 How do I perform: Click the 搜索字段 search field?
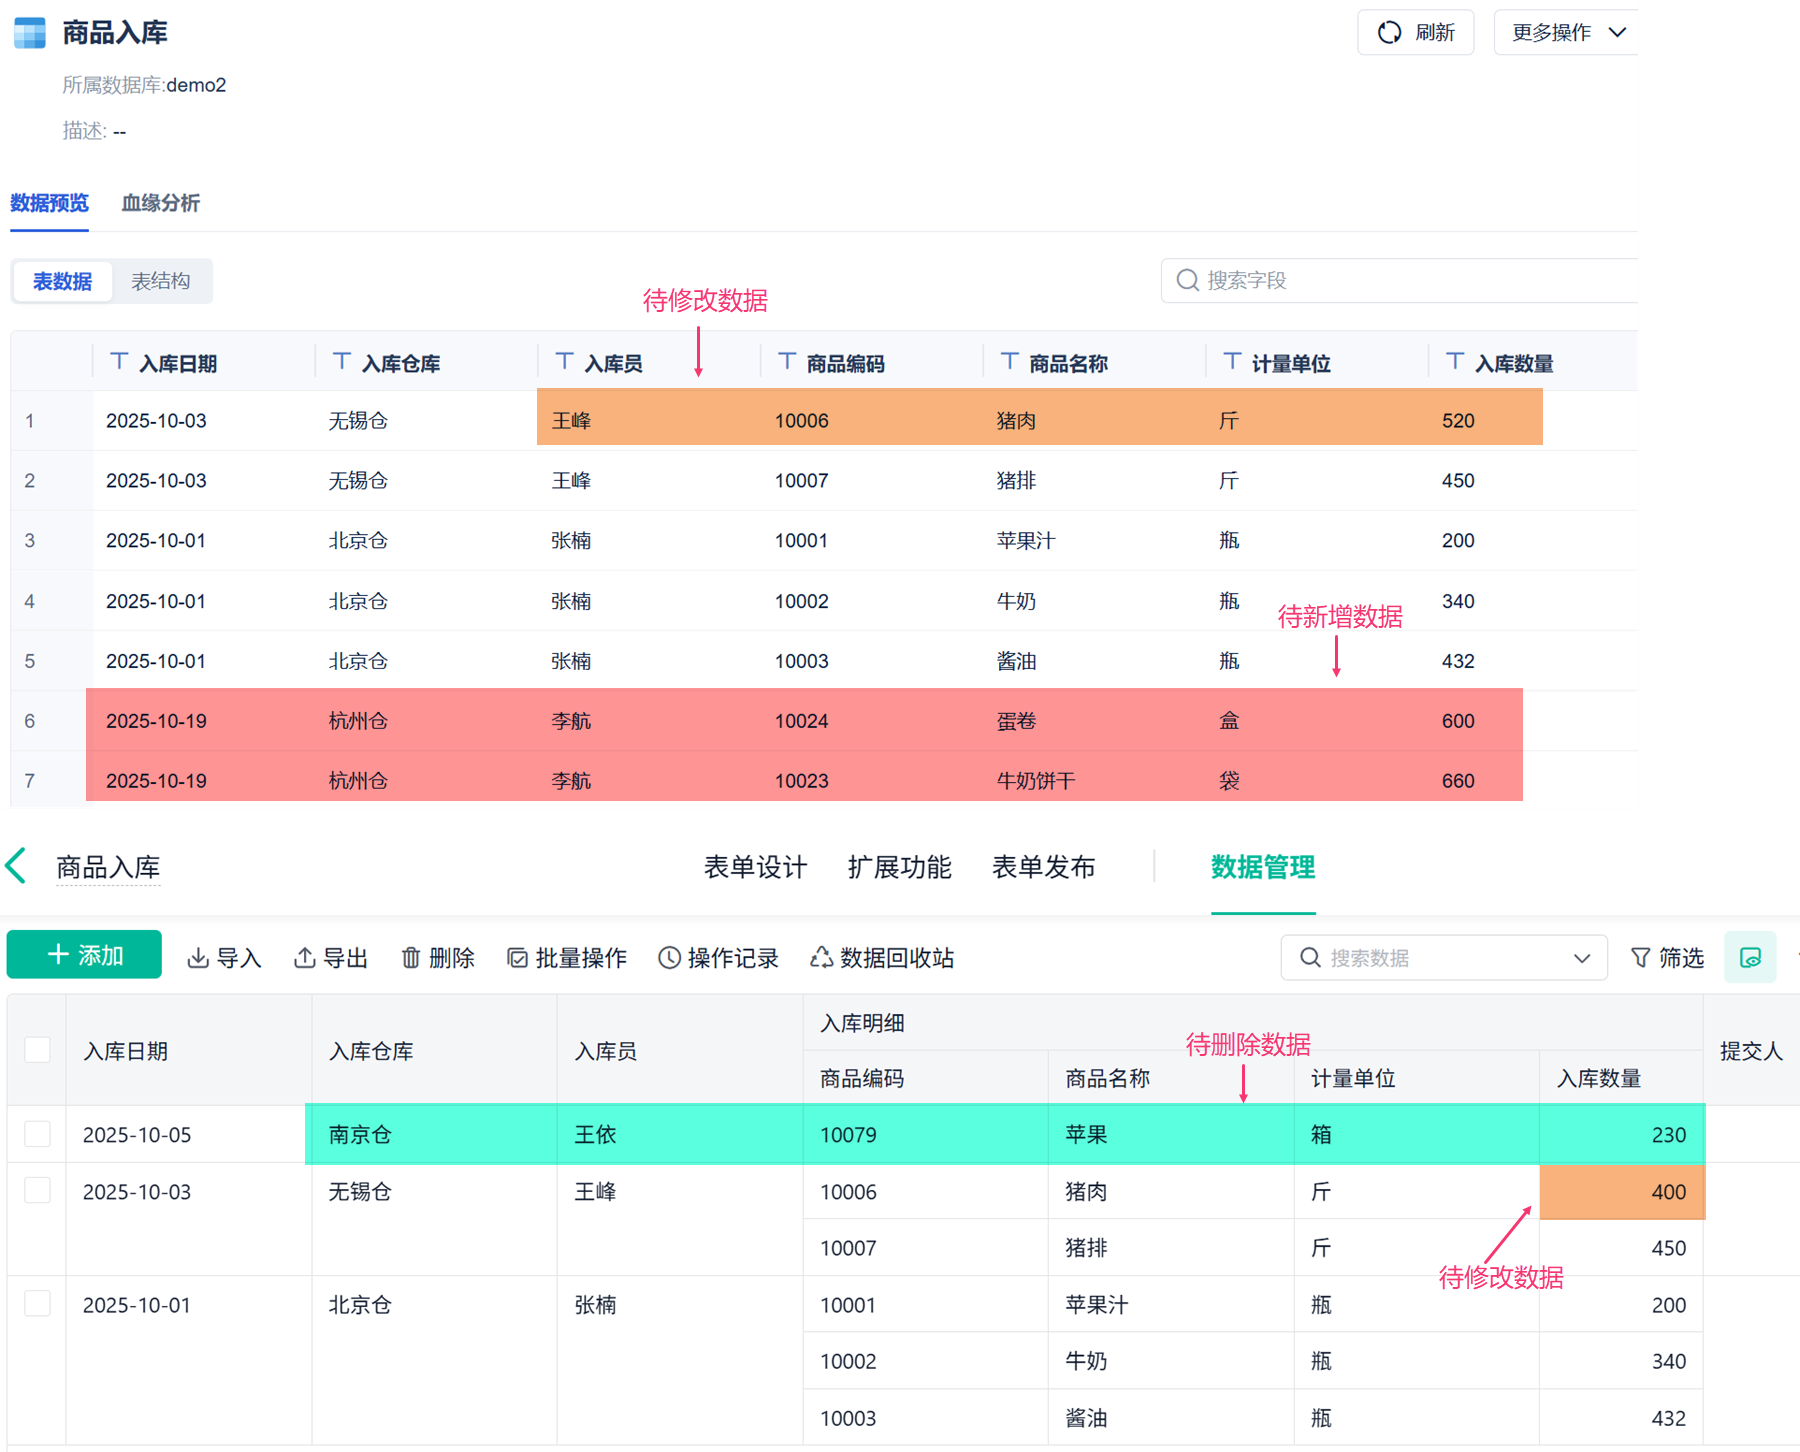(x=1400, y=280)
